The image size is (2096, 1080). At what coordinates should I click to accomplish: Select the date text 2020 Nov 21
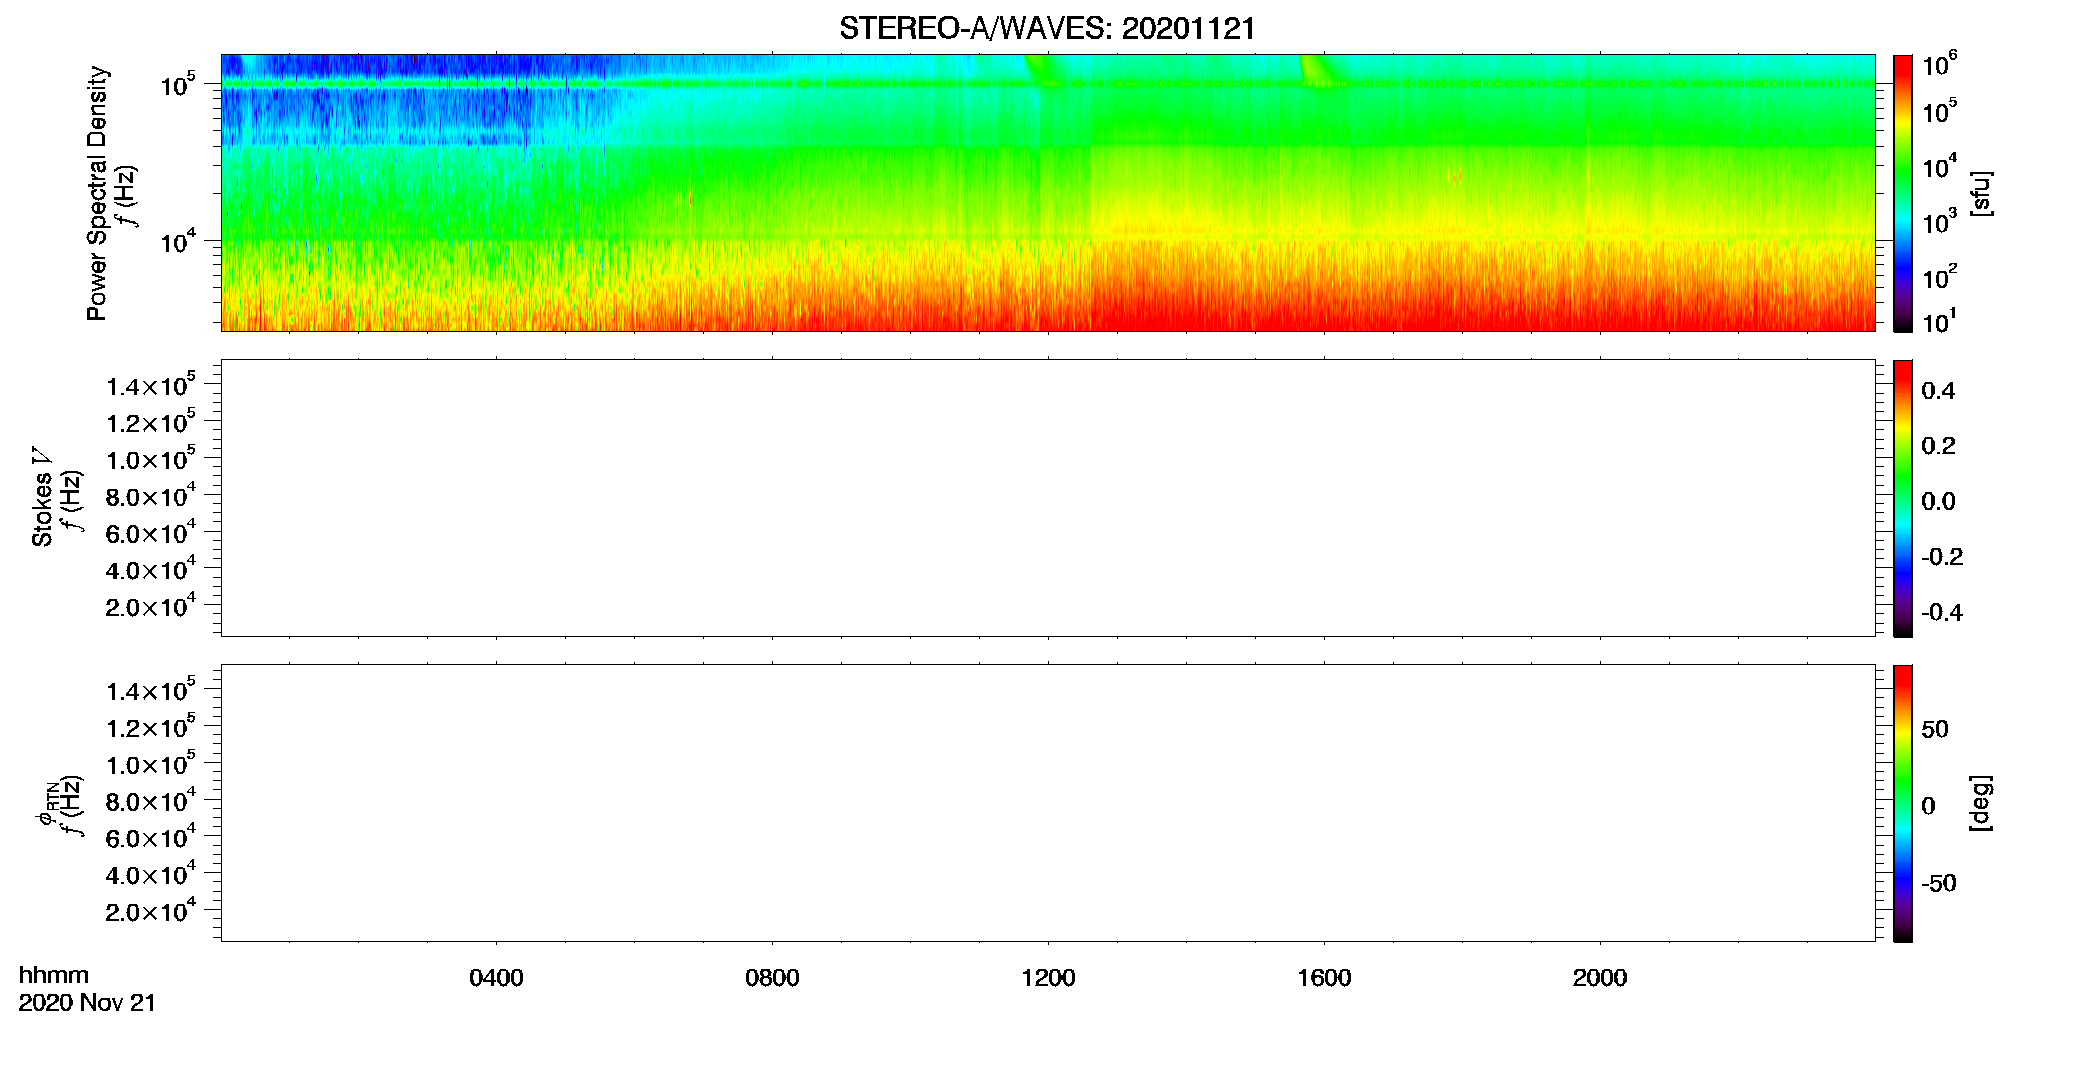coord(87,1003)
